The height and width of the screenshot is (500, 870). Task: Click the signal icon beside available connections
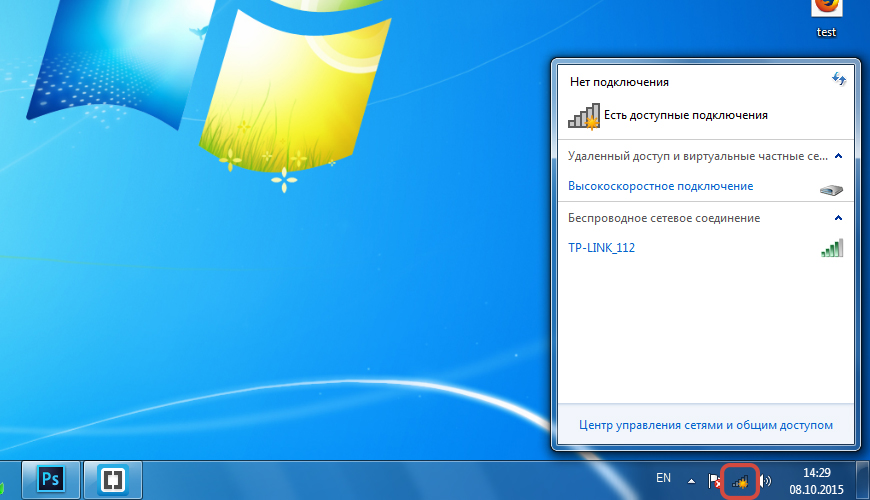(584, 117)
